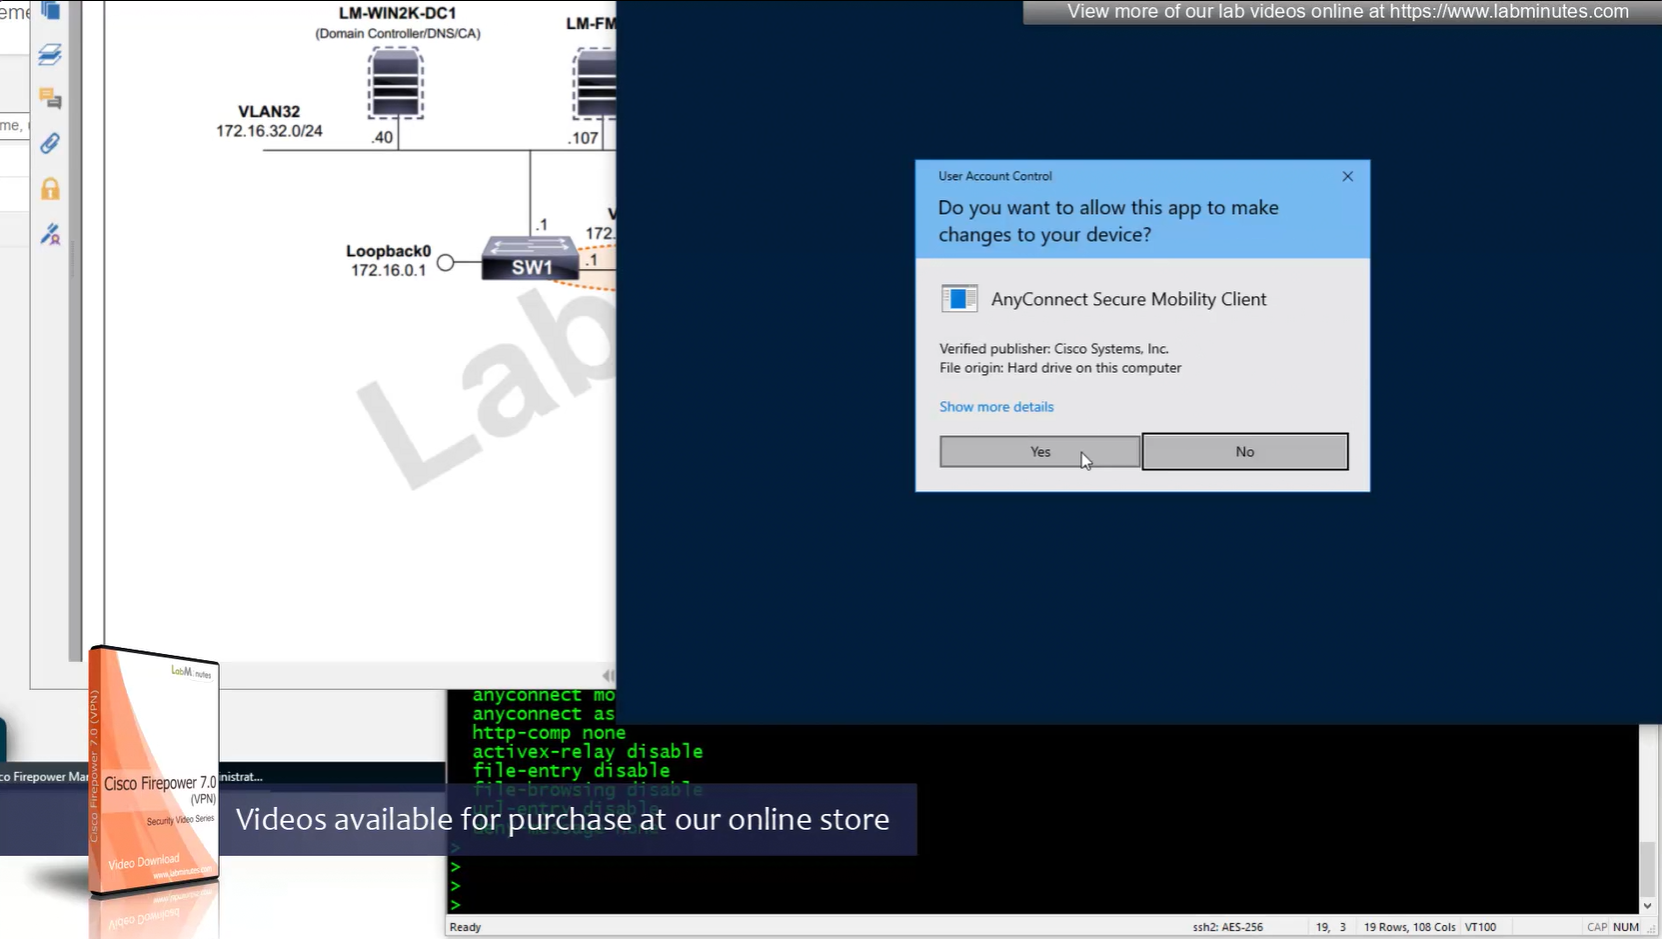Open the Signatures pen panel
This screenshot has width=1662, height=939.
[x=50, y=235]
